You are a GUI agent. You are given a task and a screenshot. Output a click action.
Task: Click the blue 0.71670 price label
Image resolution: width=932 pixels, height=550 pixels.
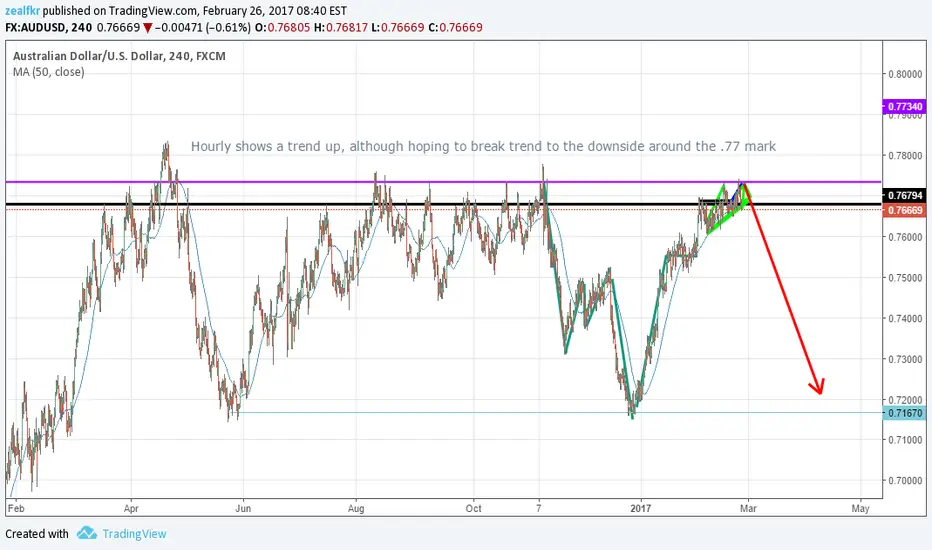(905, 413)
